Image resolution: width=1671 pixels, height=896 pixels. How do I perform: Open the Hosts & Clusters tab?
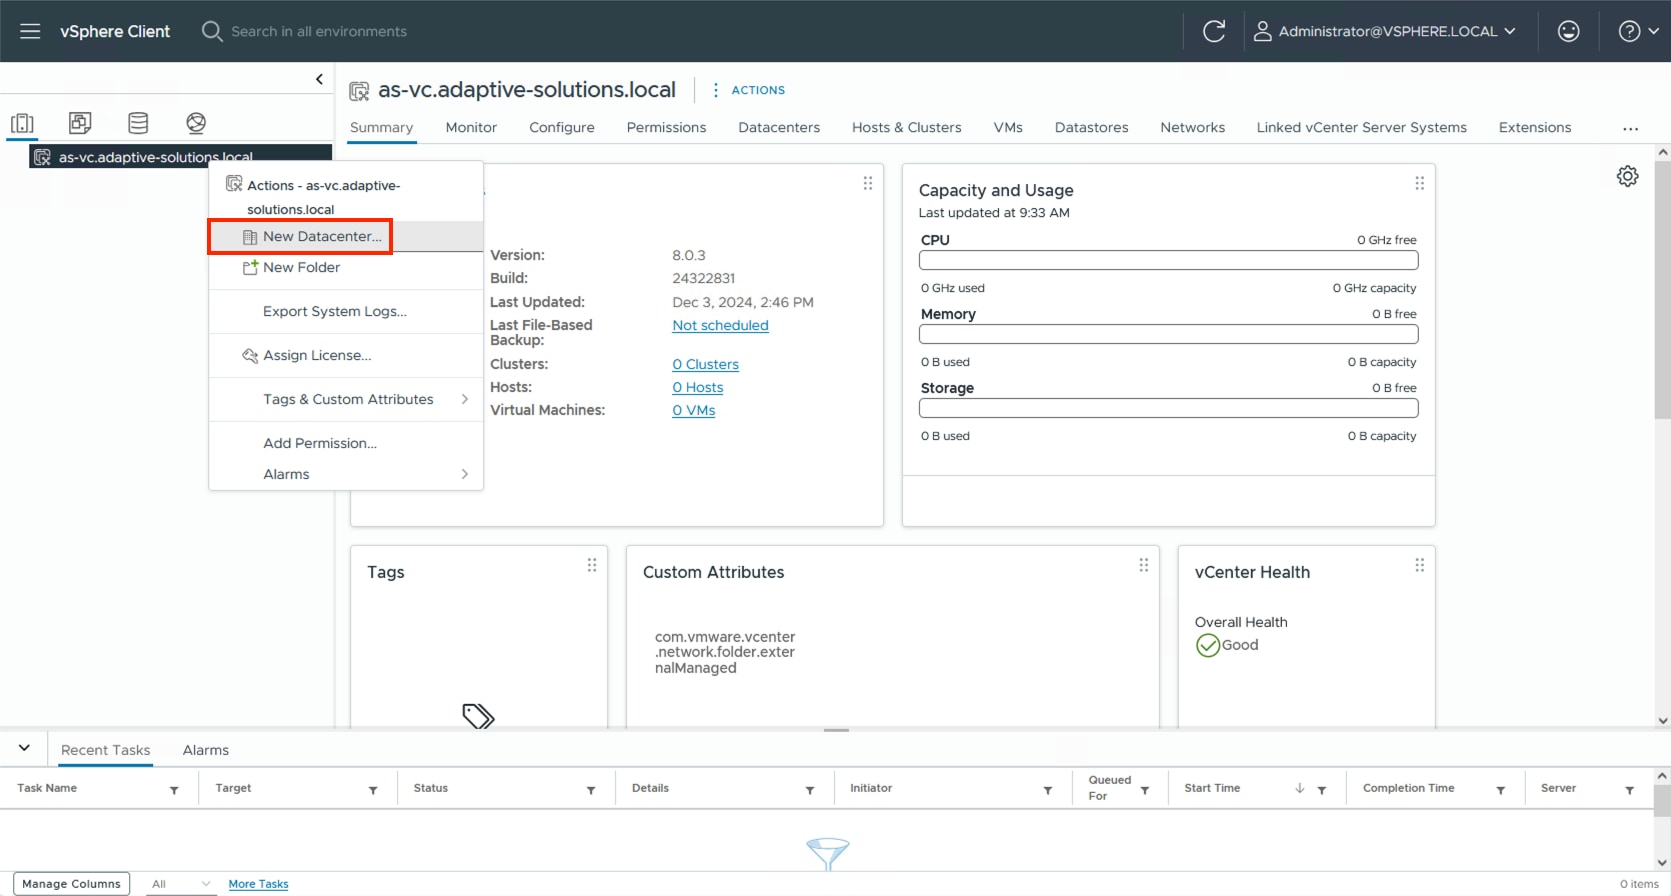[x=907, y=127]
